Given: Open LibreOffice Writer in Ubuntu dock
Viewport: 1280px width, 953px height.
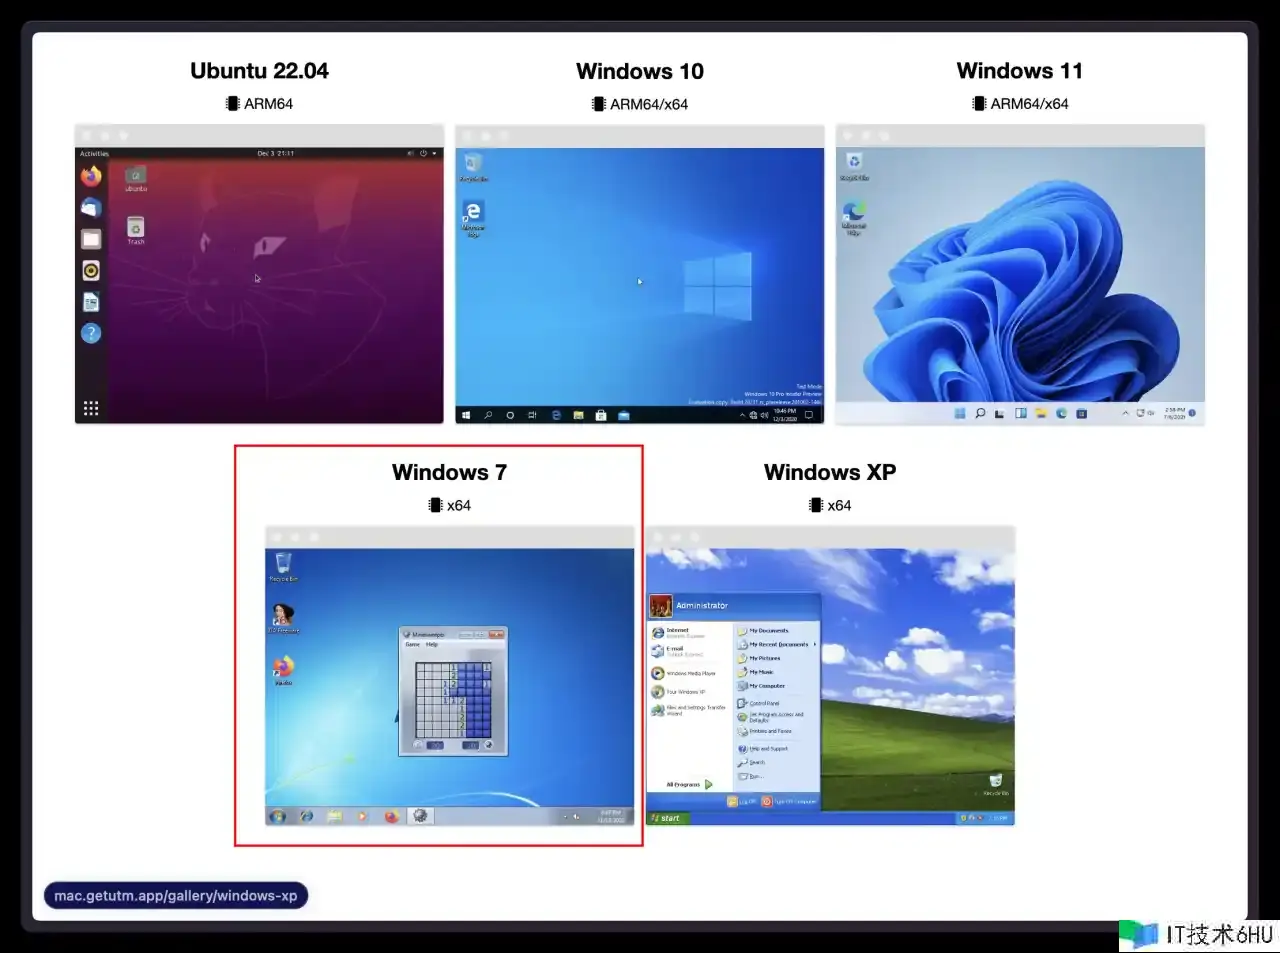Looking at the screenshot, I should (x=91, y=302).
